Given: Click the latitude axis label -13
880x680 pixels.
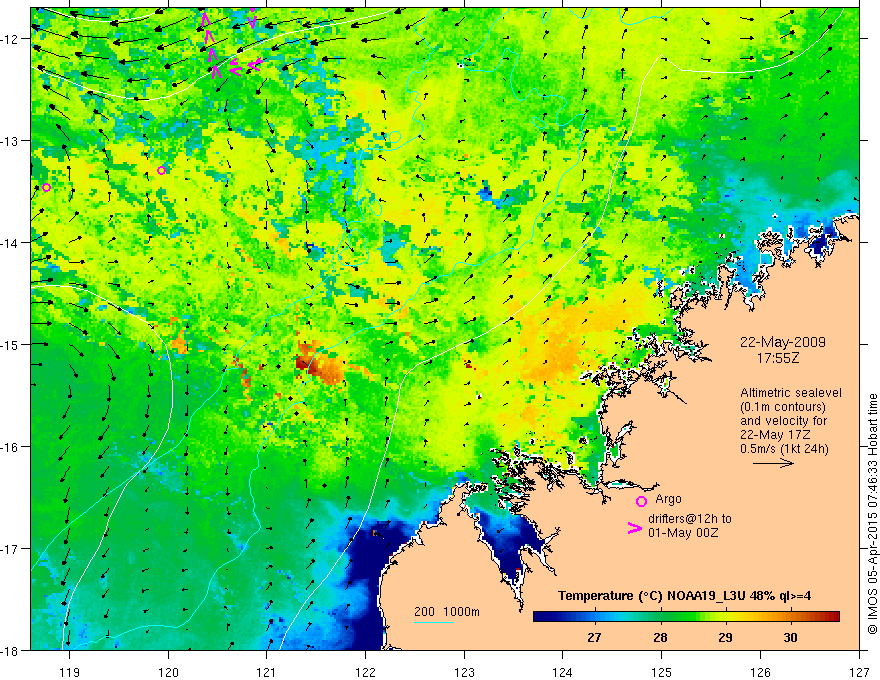Looking at the screenshot, I should tap(10, 141).
